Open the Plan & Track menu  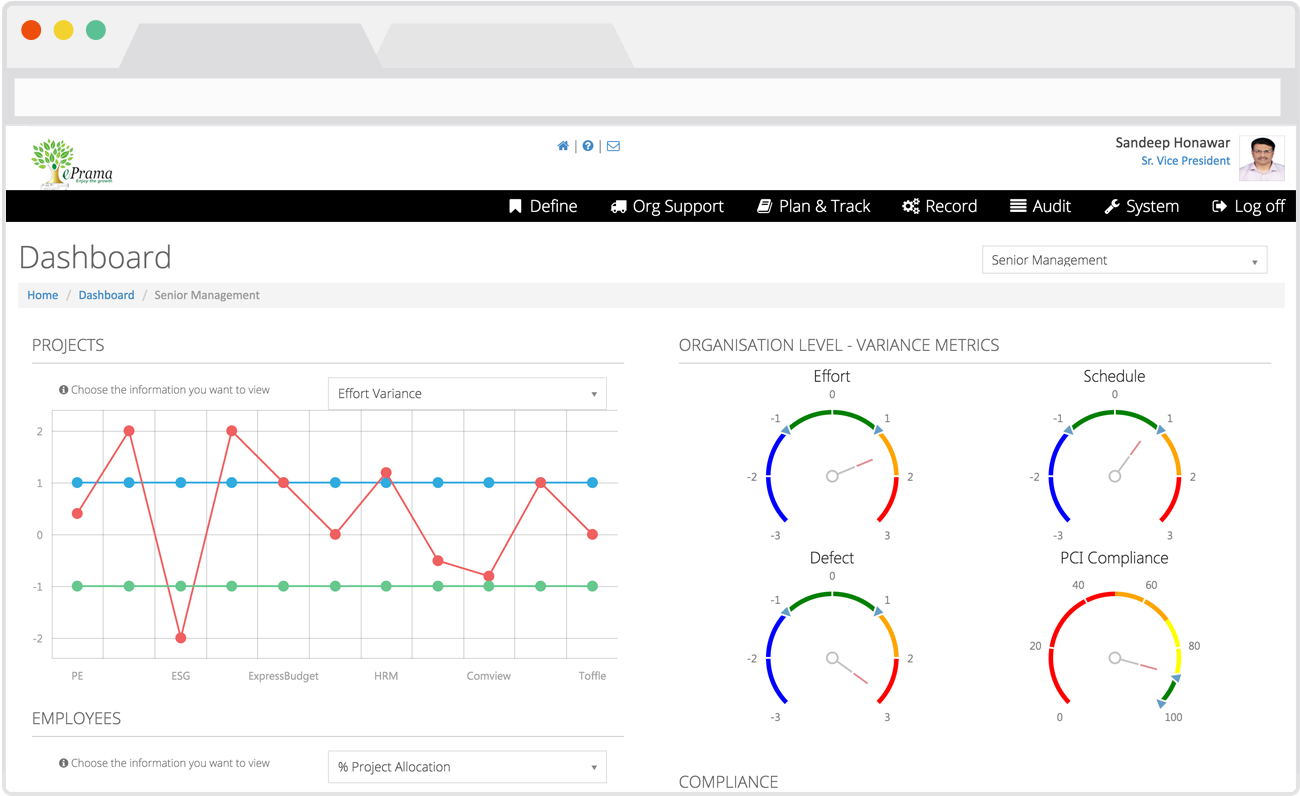[813, 206]
